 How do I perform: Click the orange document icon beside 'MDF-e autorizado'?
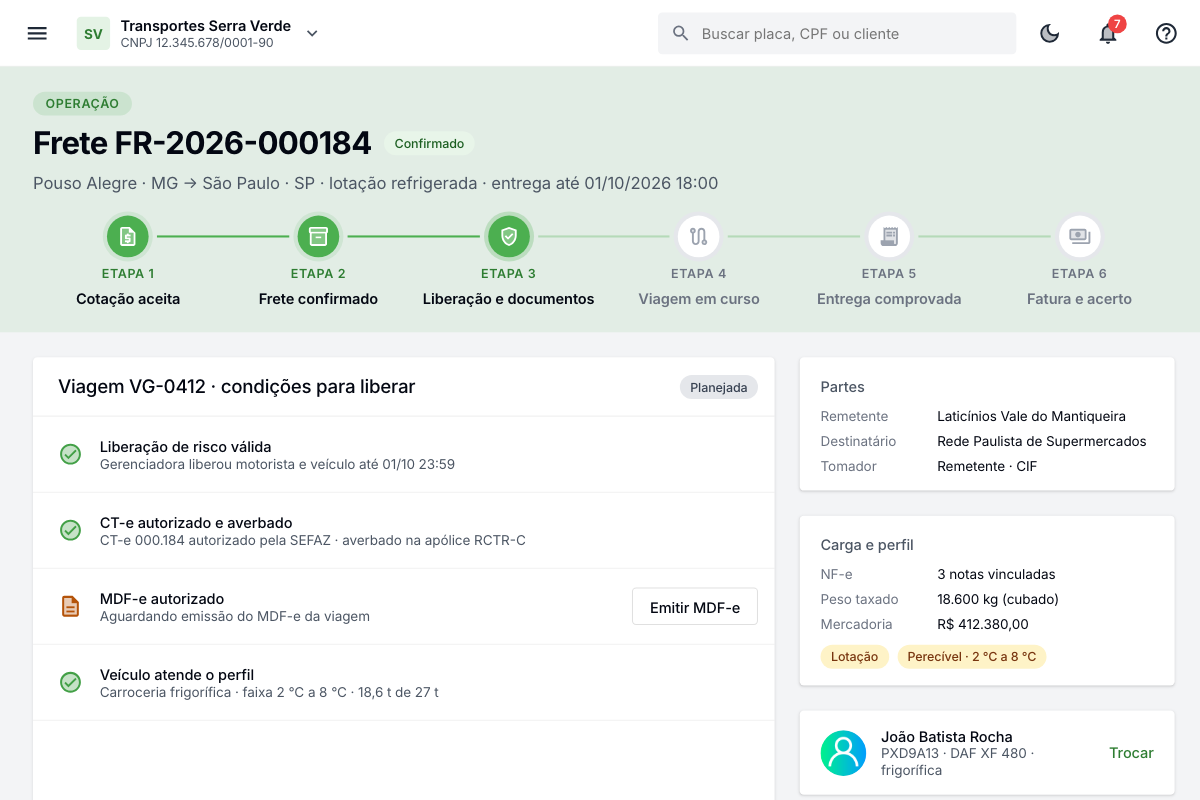(70, 606)
